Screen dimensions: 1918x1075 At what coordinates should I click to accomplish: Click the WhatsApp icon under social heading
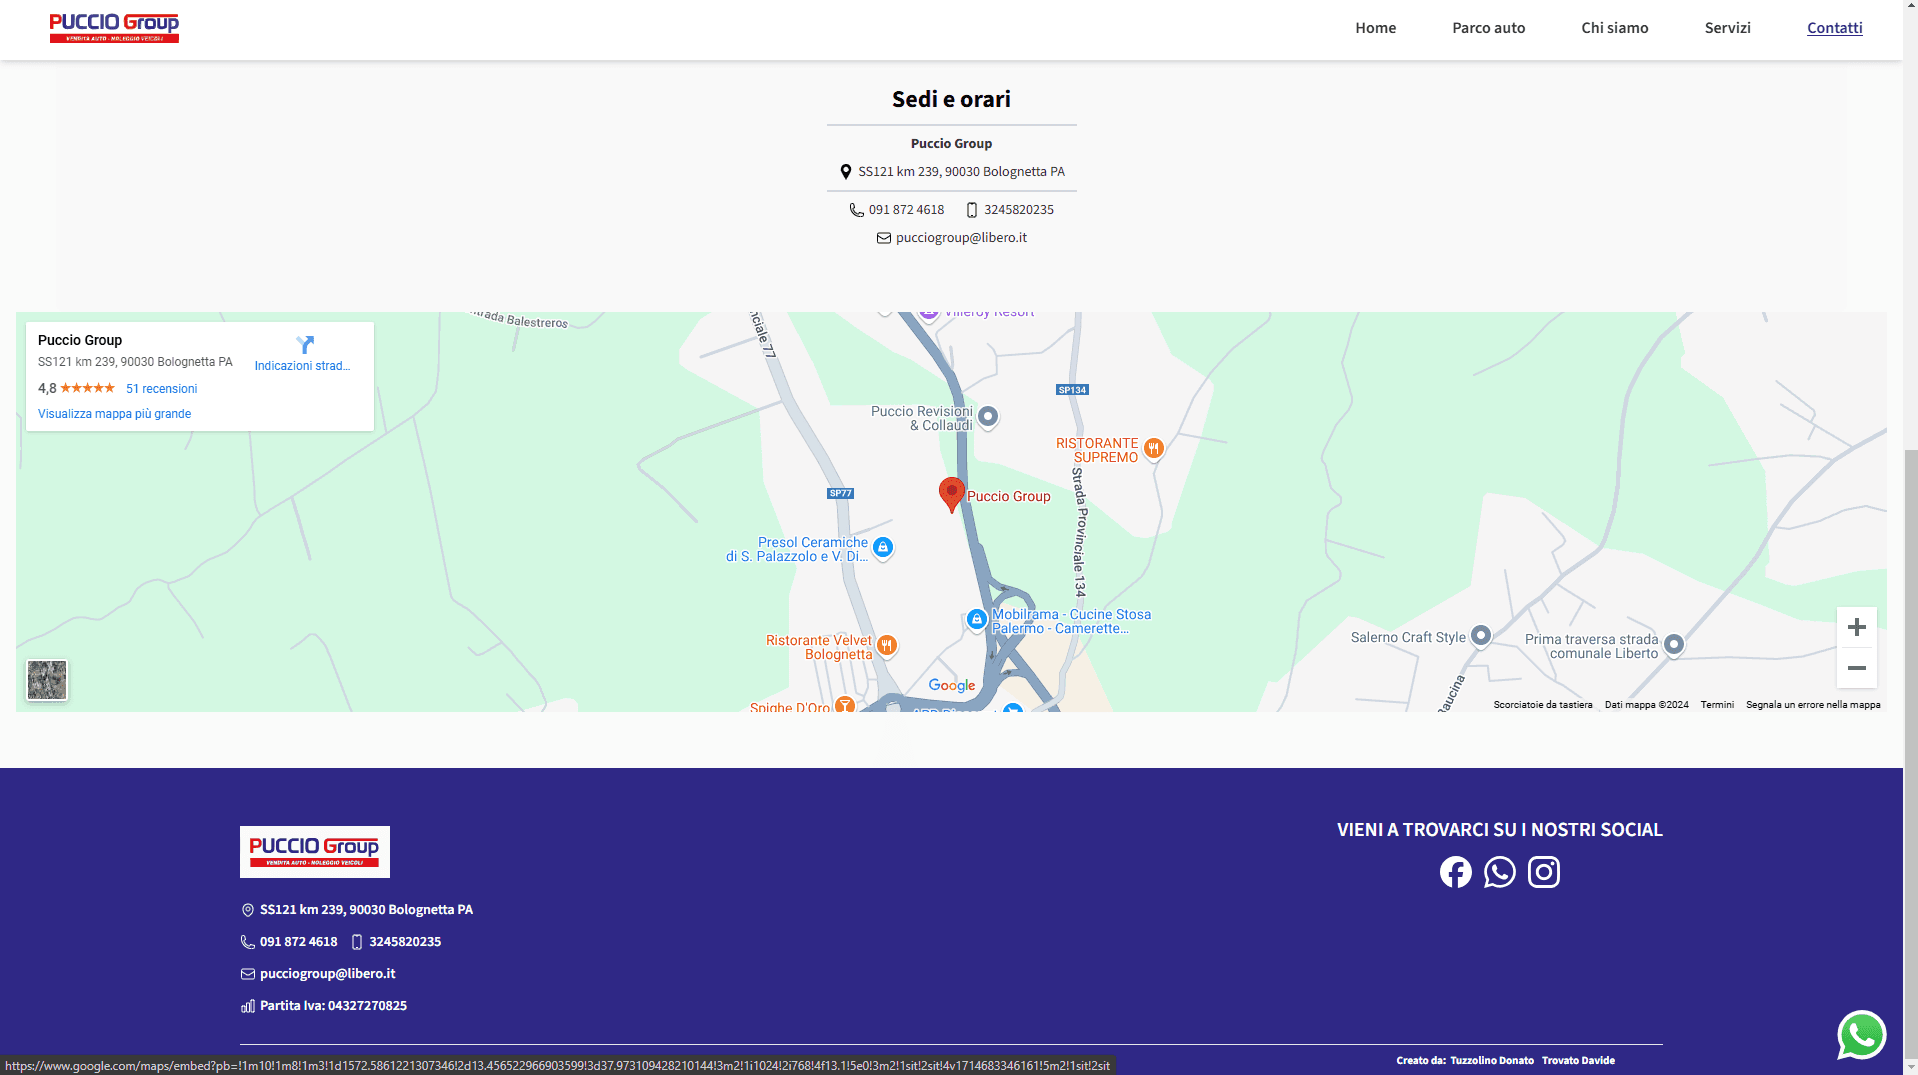(1499, 872)
